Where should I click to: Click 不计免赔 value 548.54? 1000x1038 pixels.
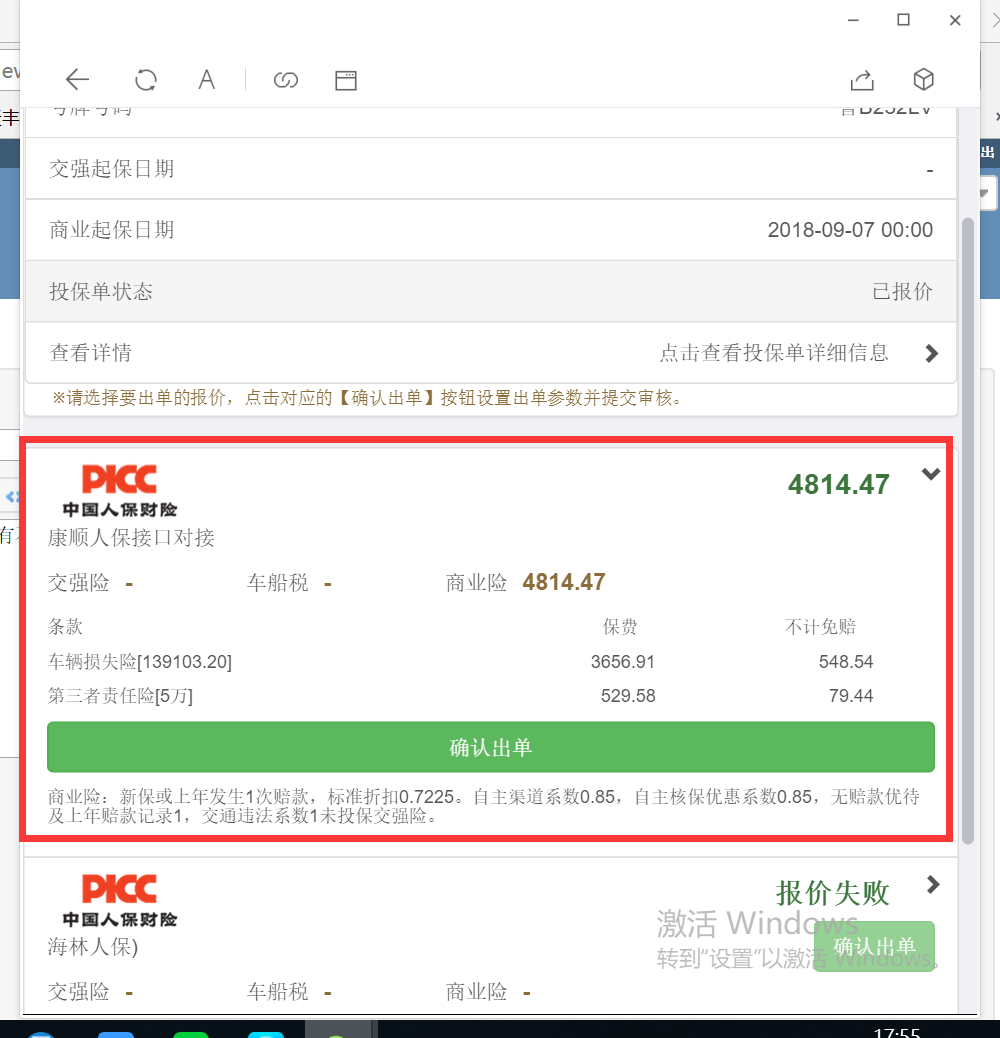pyautogui.click(x=846, y=662)
